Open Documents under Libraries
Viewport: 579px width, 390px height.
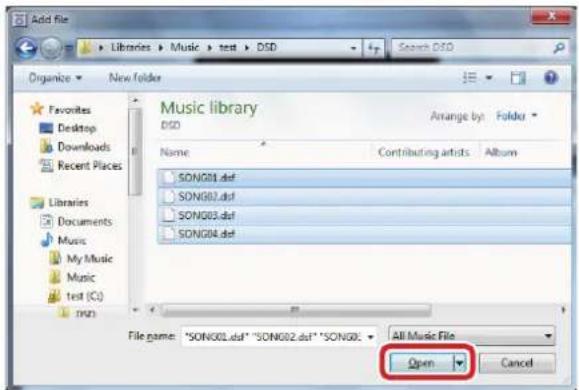[x=85, y=221]
